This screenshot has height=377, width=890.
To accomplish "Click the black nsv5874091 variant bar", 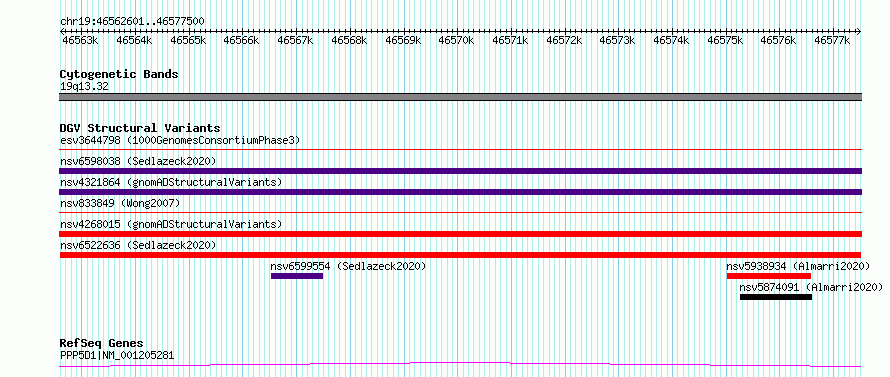I will 775,297.
